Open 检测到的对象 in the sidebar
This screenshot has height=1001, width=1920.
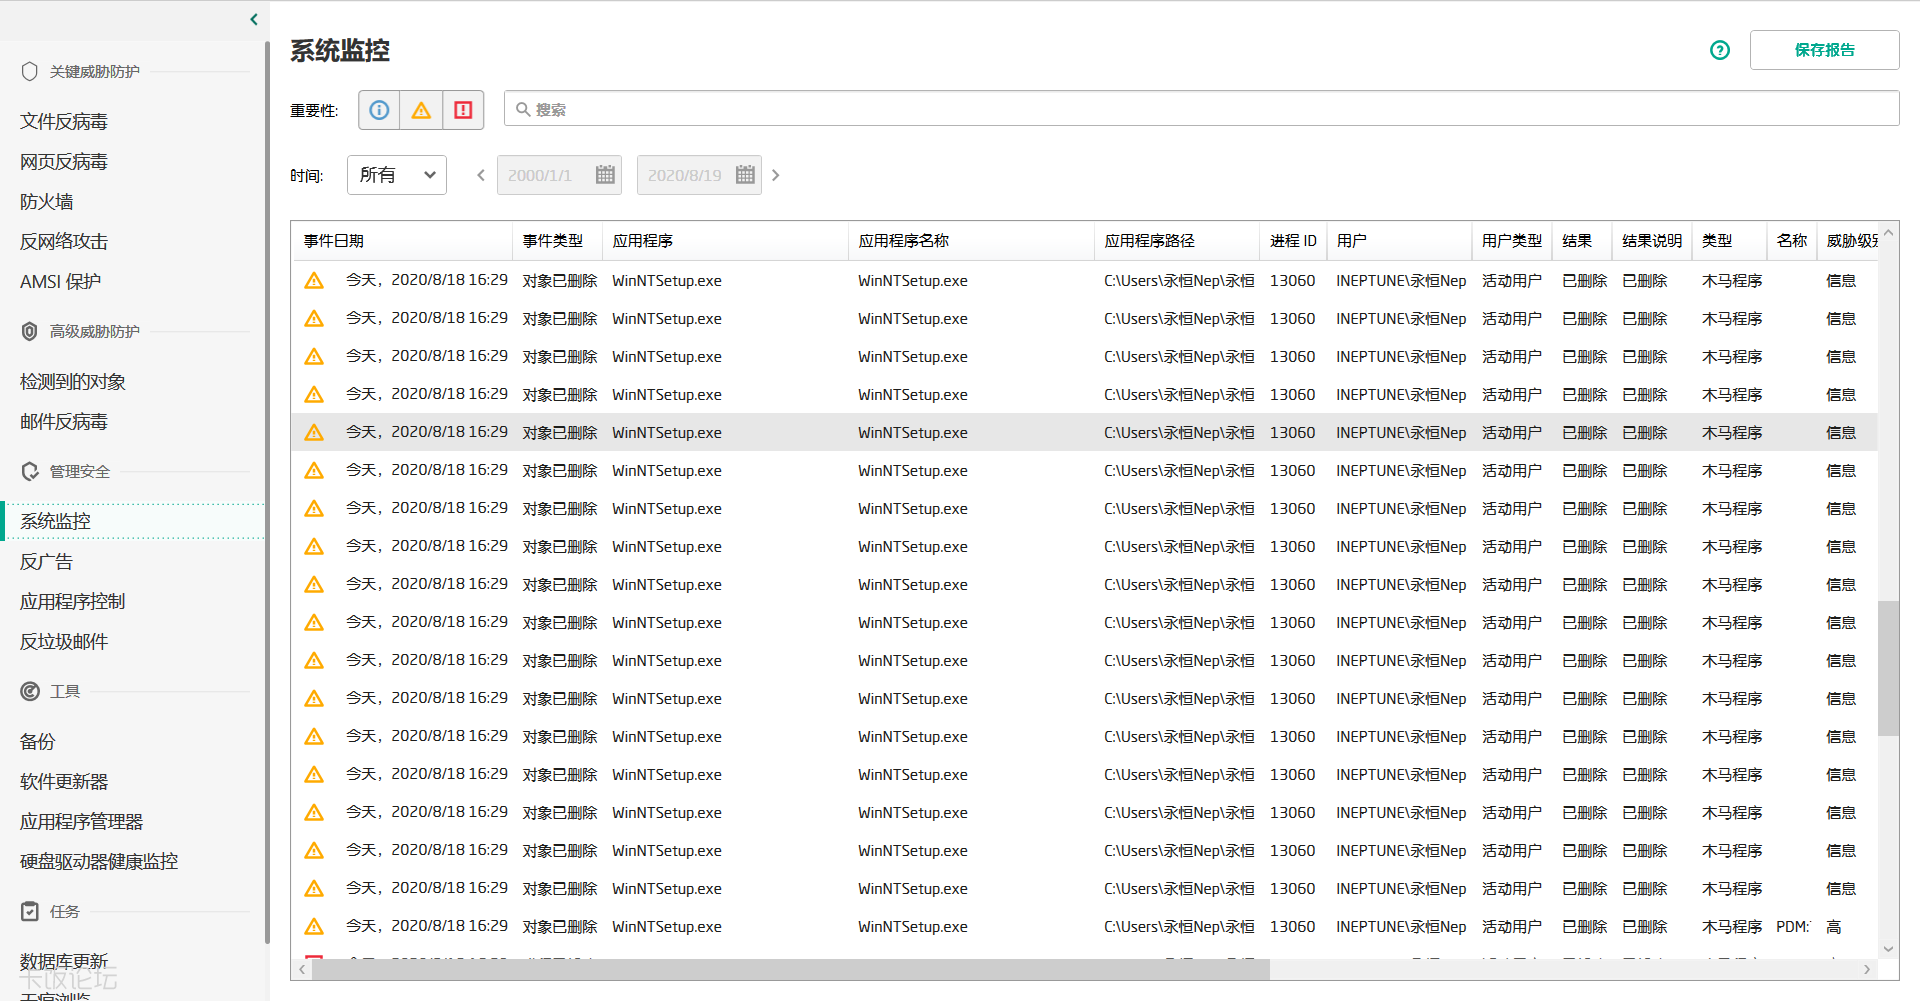coord(73,381)
